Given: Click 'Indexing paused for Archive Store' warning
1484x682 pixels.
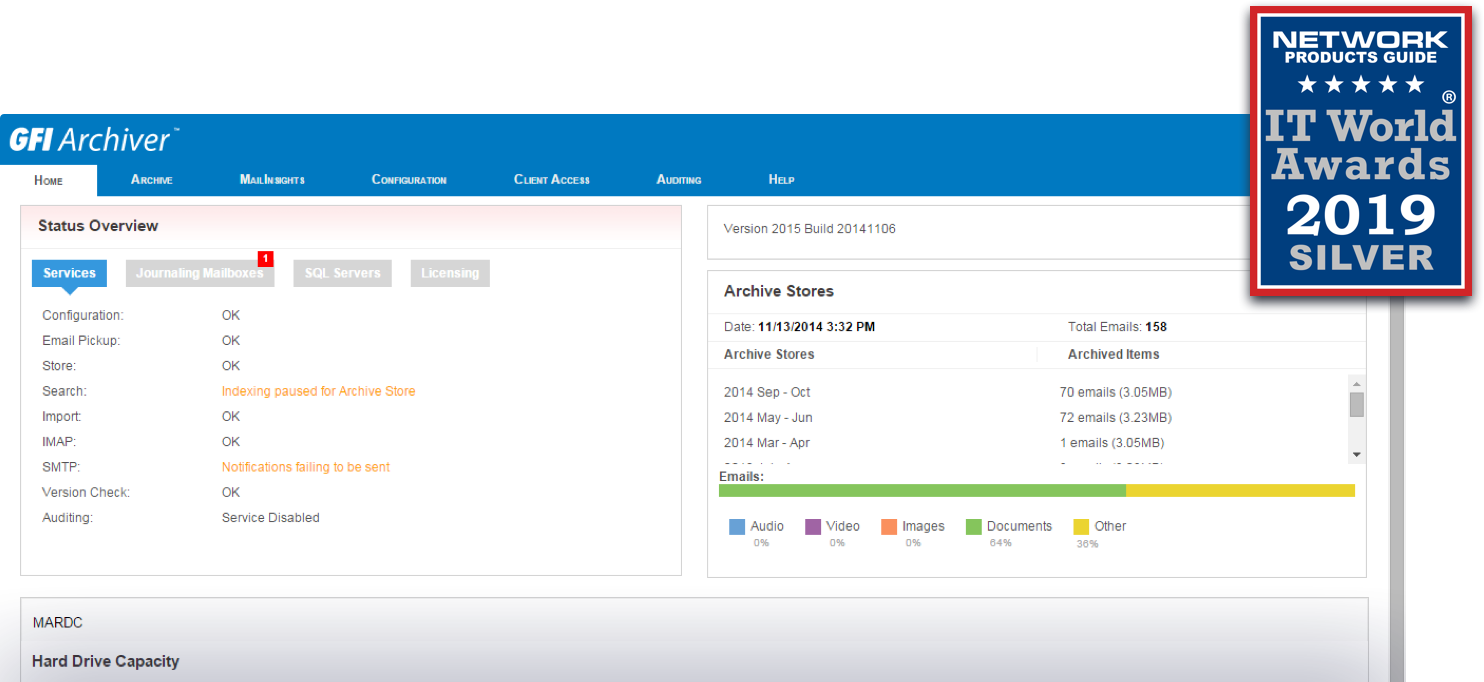Looking at the screenshot, I should point(318,392).
